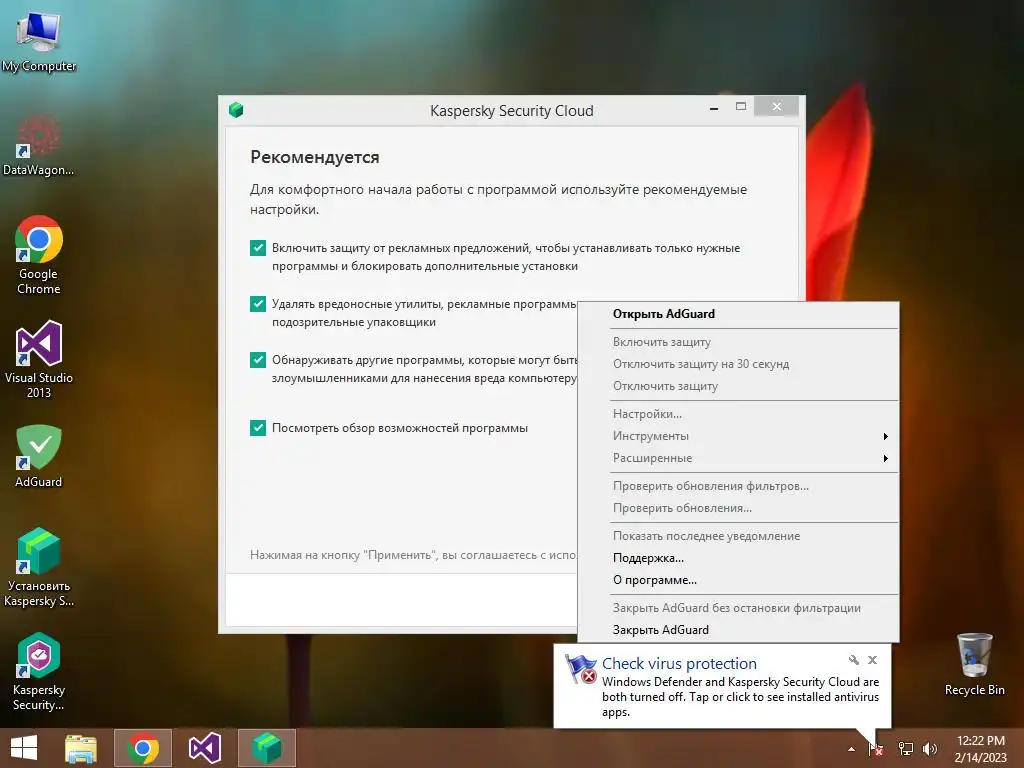Uncheck the Удалять вредоносные утилиты checkbox
This screenshot has width=1024, height=768.
click(258, 304)
